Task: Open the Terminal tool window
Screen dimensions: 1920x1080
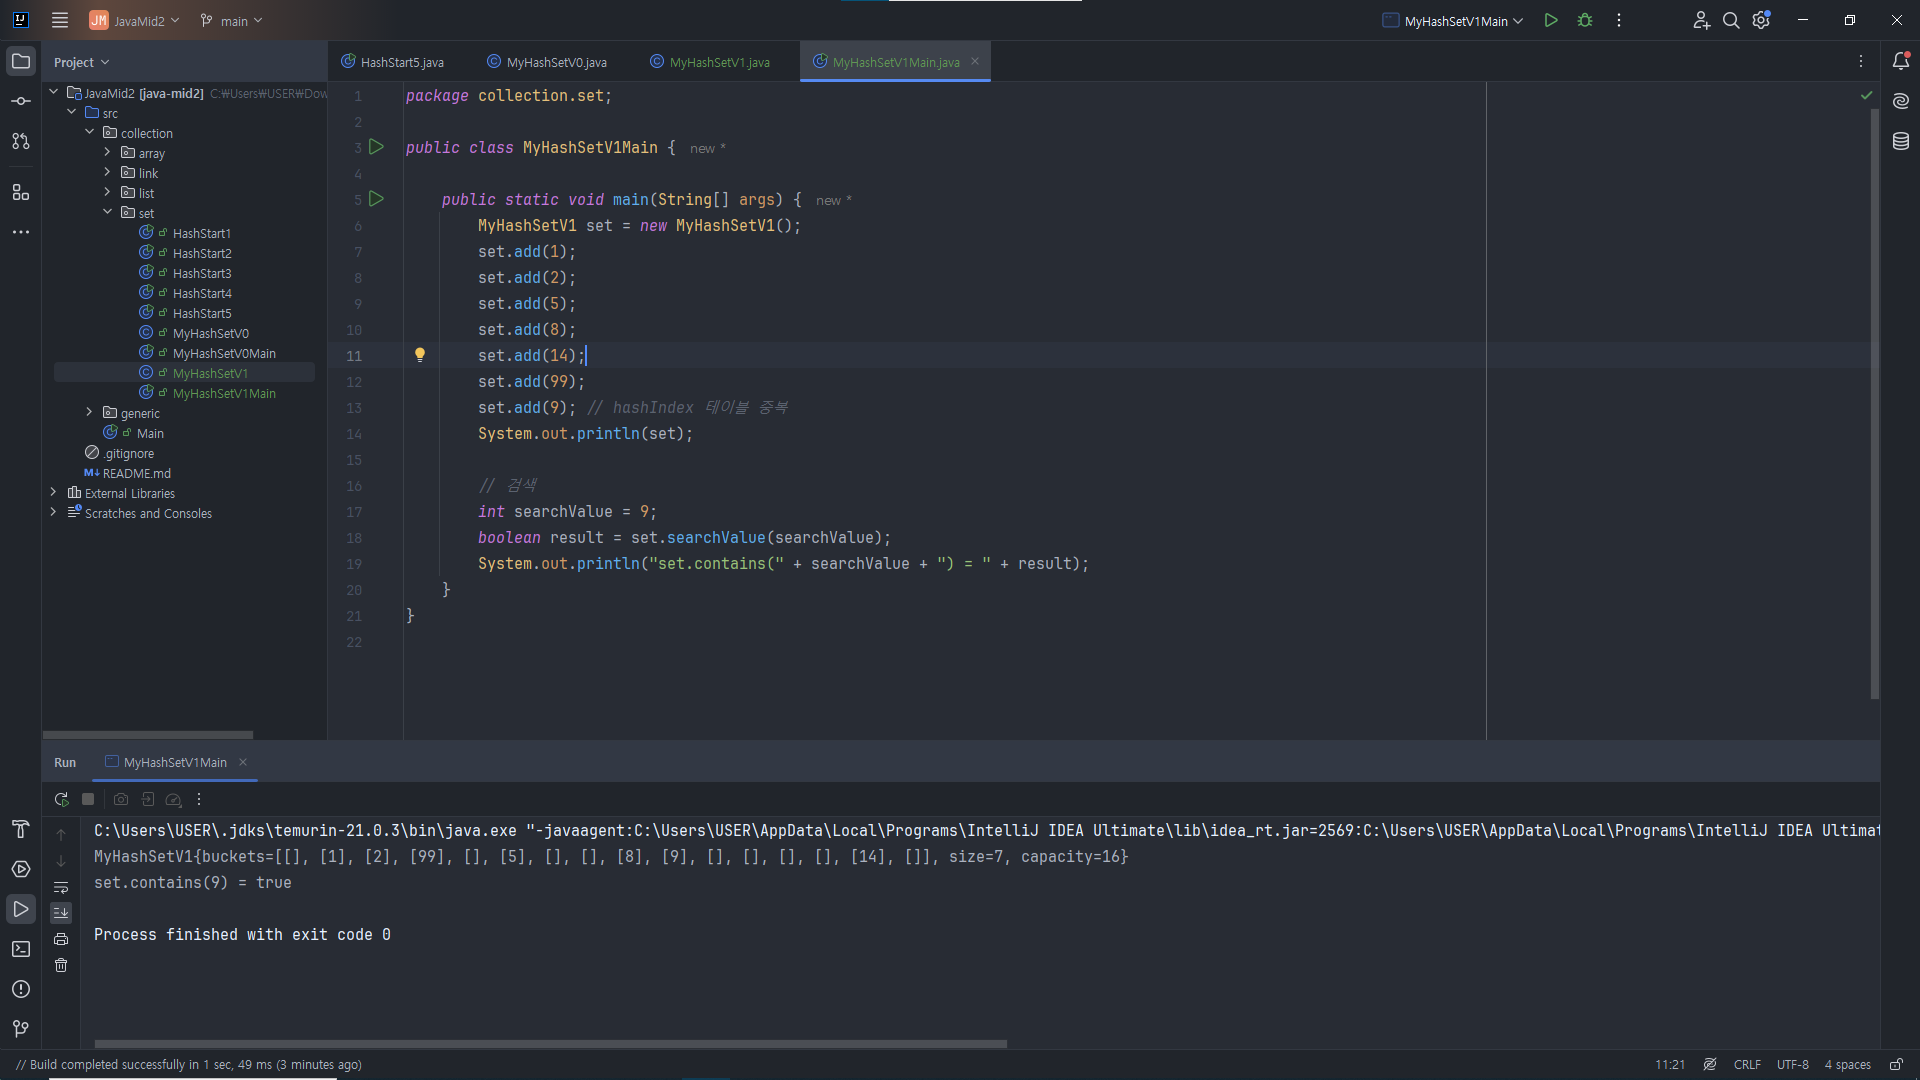Action: point(21,949)
